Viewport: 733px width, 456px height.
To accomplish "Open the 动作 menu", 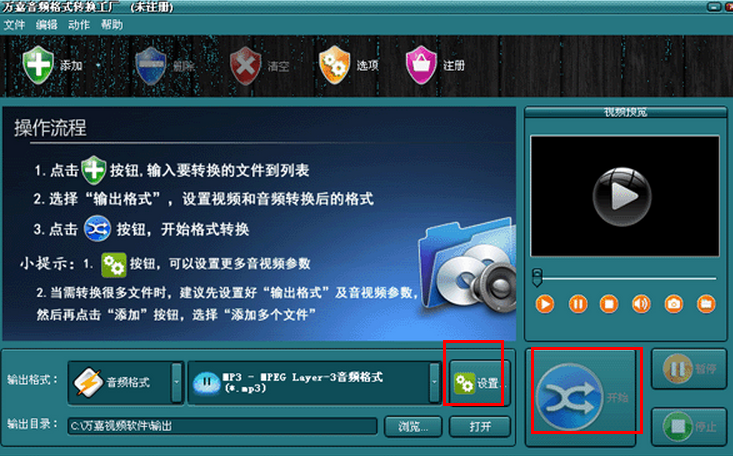I will pyautogui.click(x=79, y=25).
